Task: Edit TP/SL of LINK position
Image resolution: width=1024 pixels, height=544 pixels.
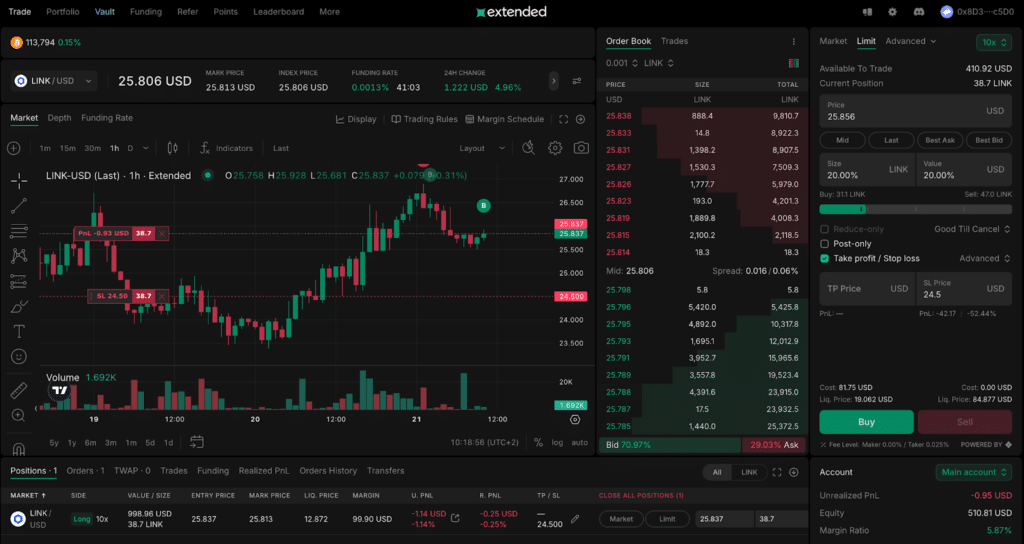Action: (575, 519)
